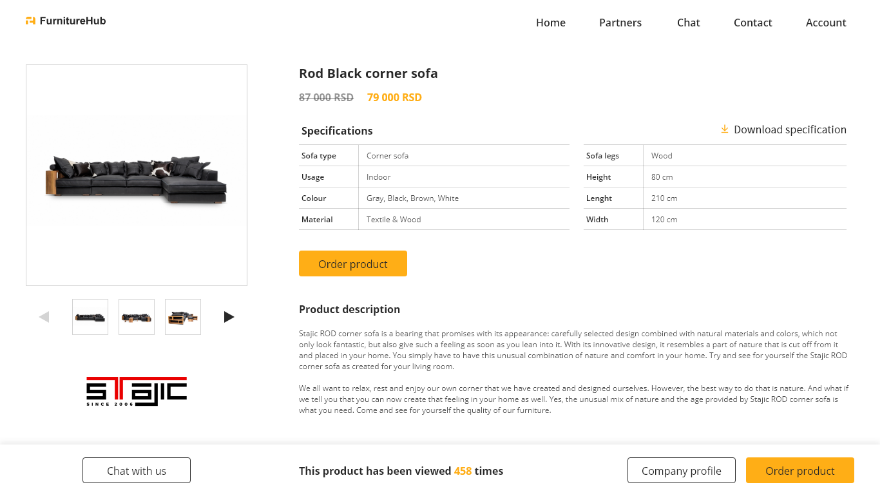
Task: Select the first sofa thumbnail
Action: pyautogui.click(x=90, y=317)
